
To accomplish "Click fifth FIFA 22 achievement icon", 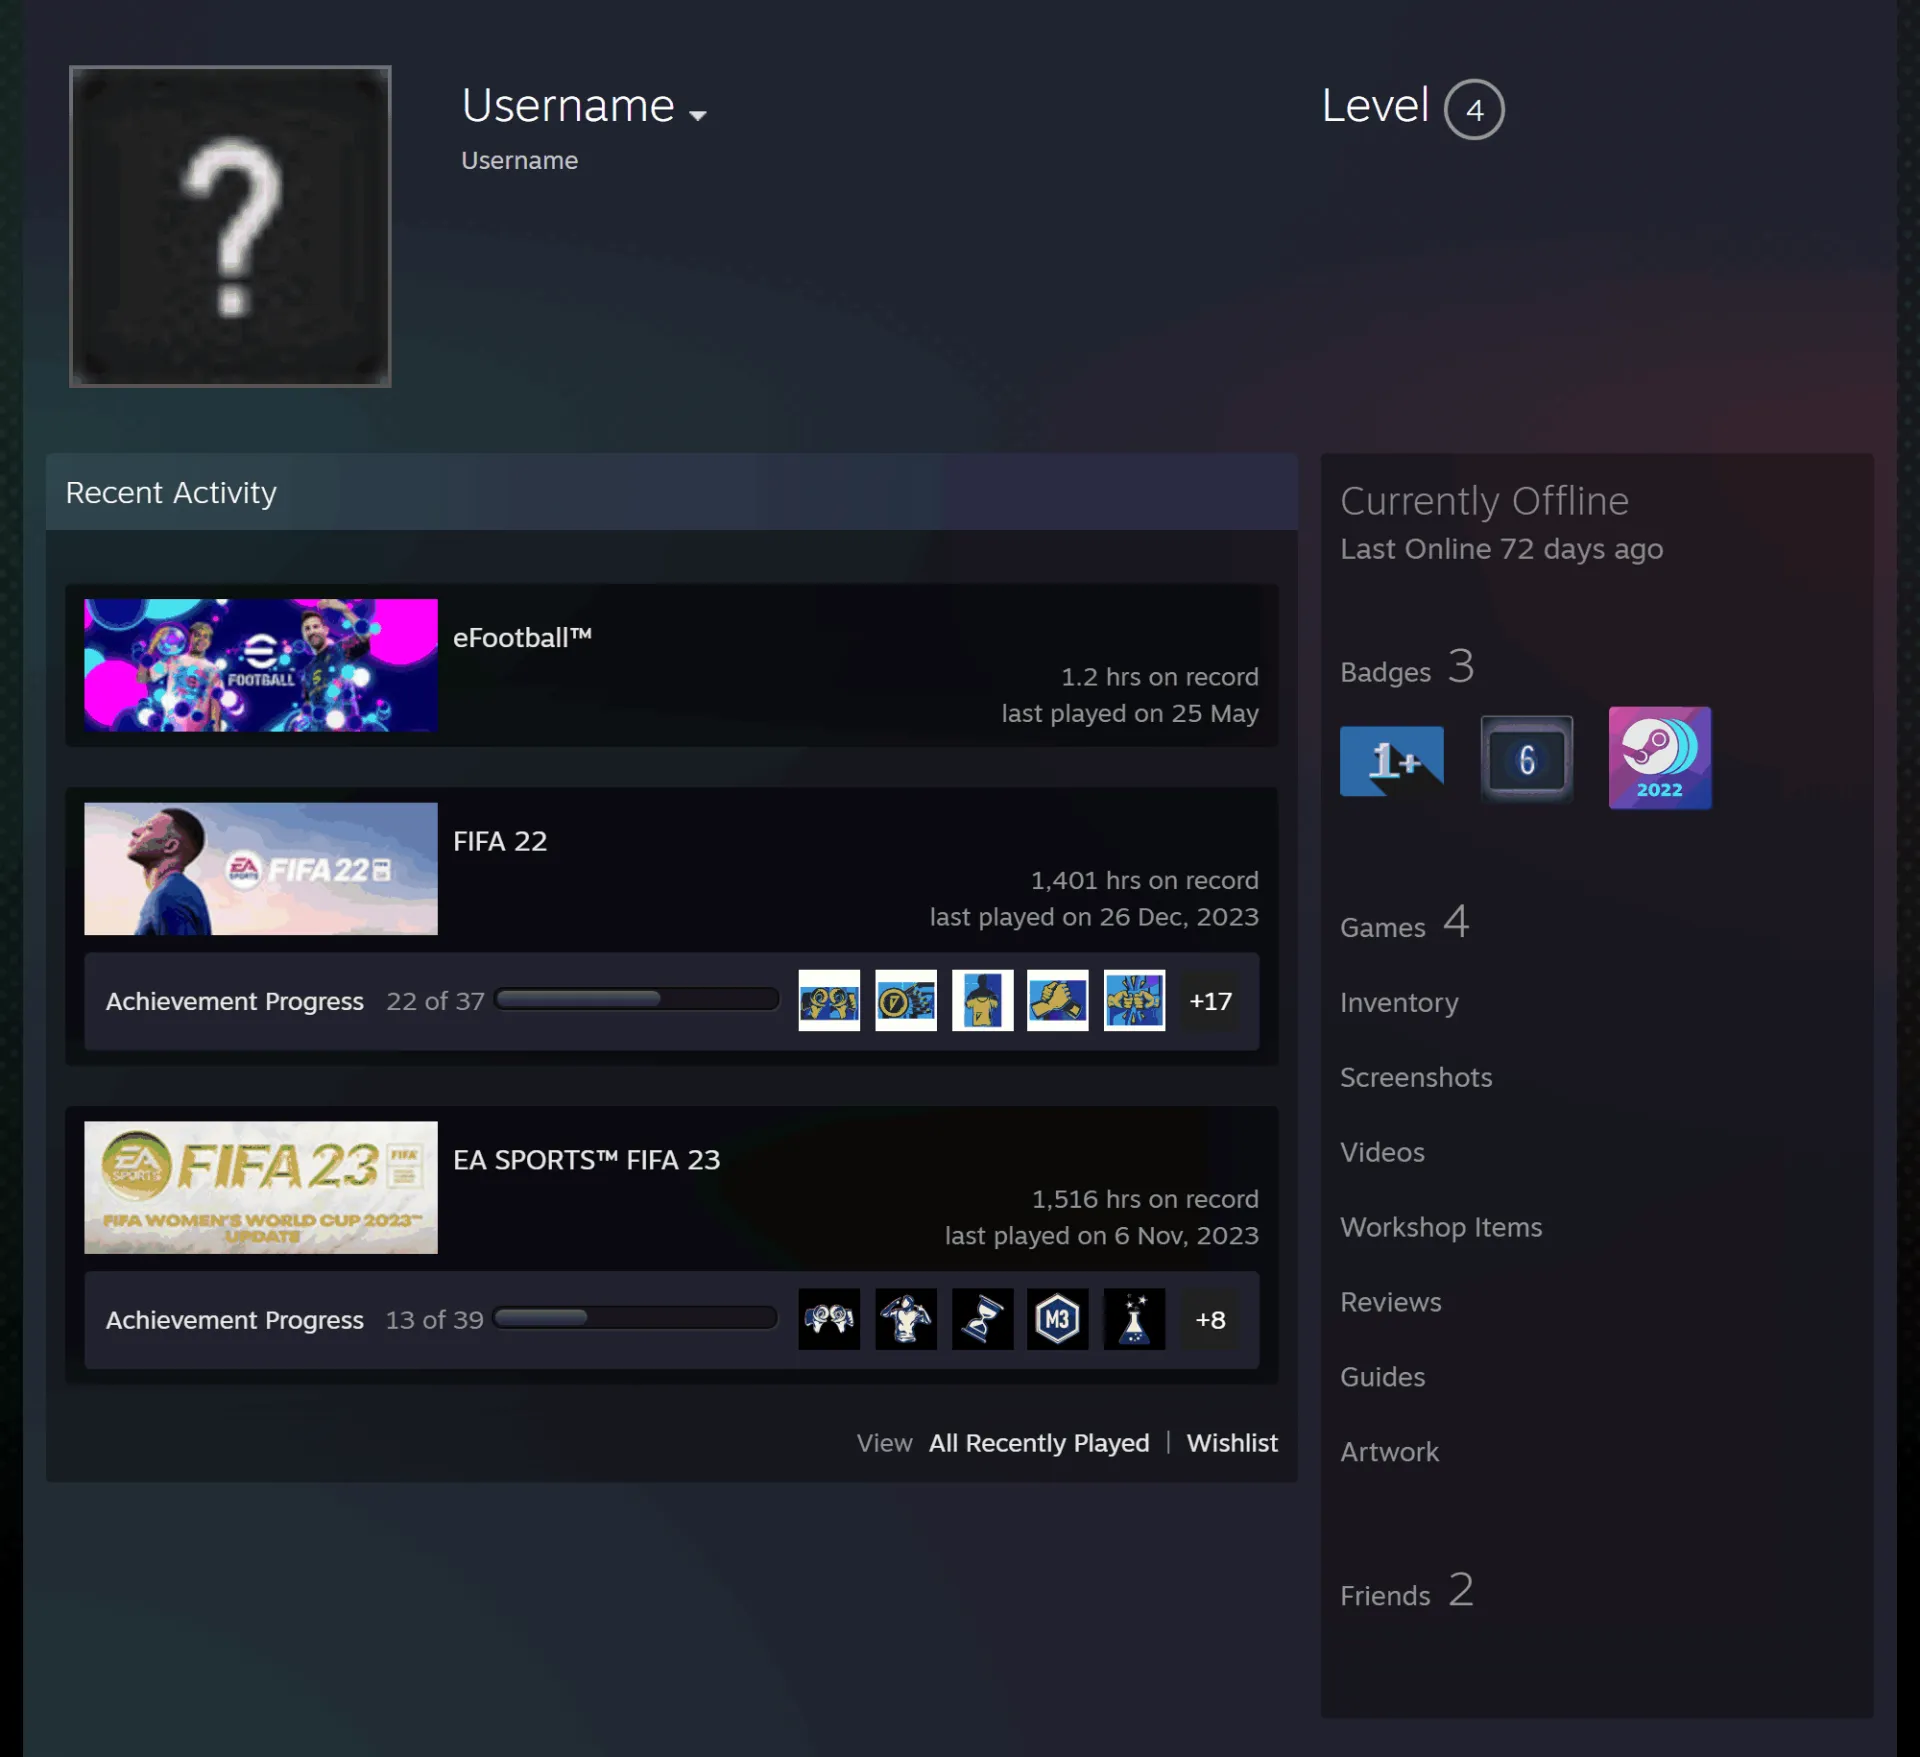I will click(x=1134, y=1000).
